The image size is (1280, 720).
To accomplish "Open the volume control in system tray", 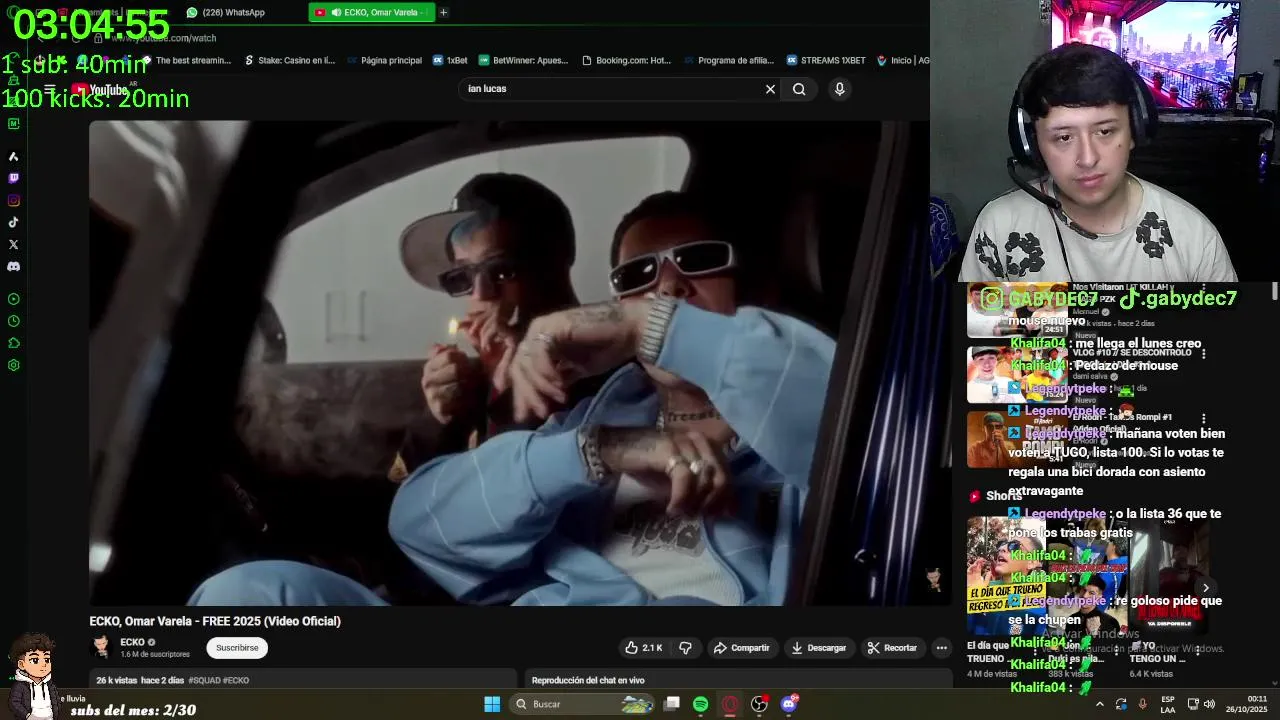I will 1209,704.
